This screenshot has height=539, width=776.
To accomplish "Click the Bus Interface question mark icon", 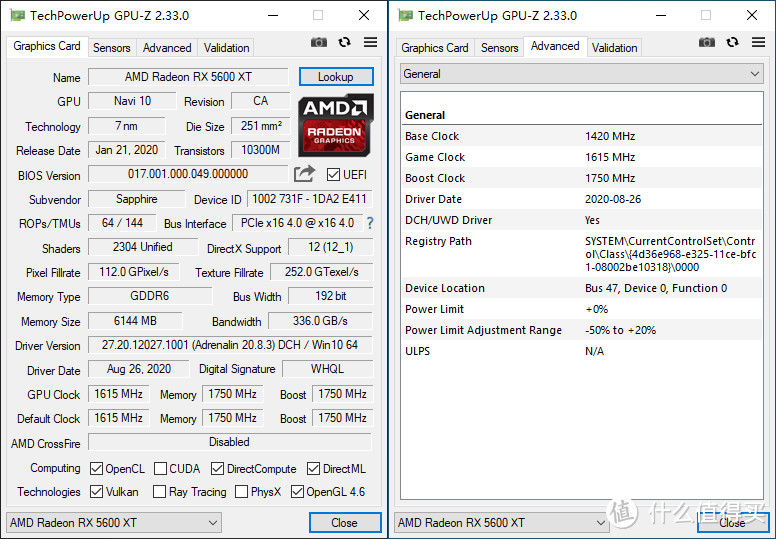I will (x=370, y=223).
